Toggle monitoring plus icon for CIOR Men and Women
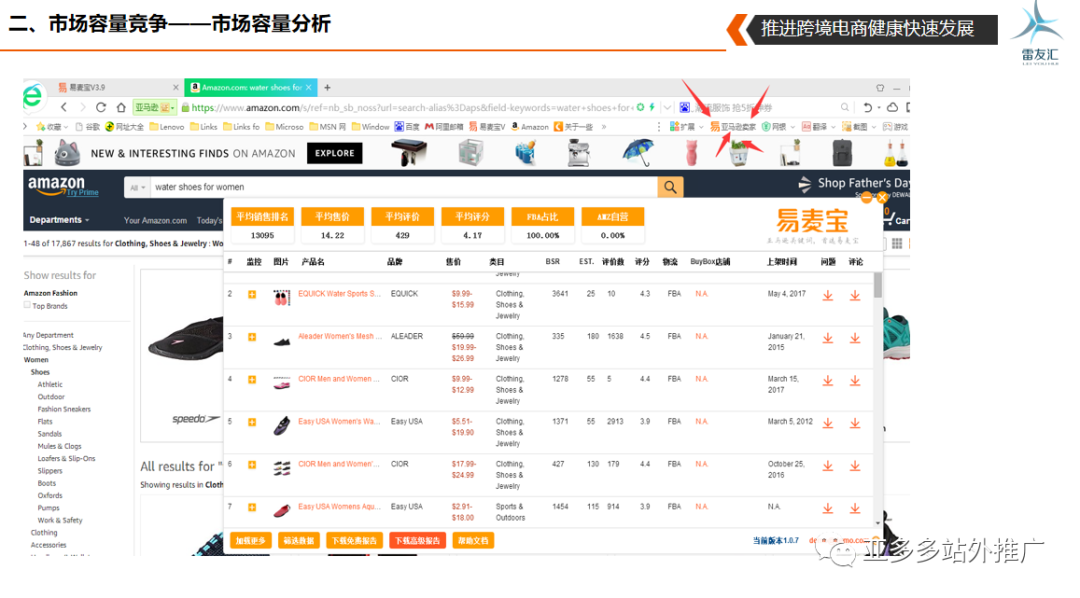Viewport: 1080px width, 598px height. click(x=251, y=377)
